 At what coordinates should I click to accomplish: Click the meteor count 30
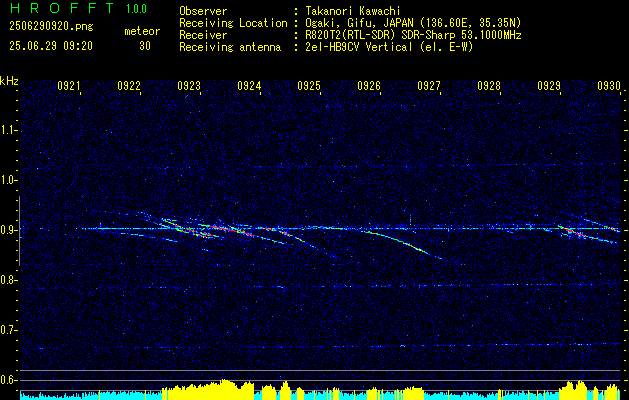[145, 46]
